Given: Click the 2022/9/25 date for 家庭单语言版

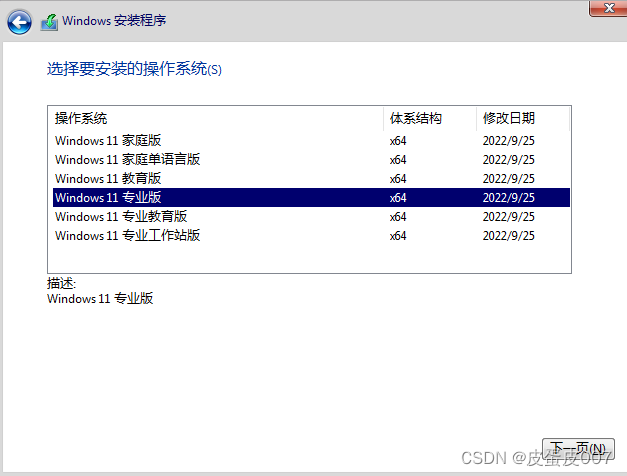Looking at the screenshot, I should pyautogui.click(x=508, y=160).
